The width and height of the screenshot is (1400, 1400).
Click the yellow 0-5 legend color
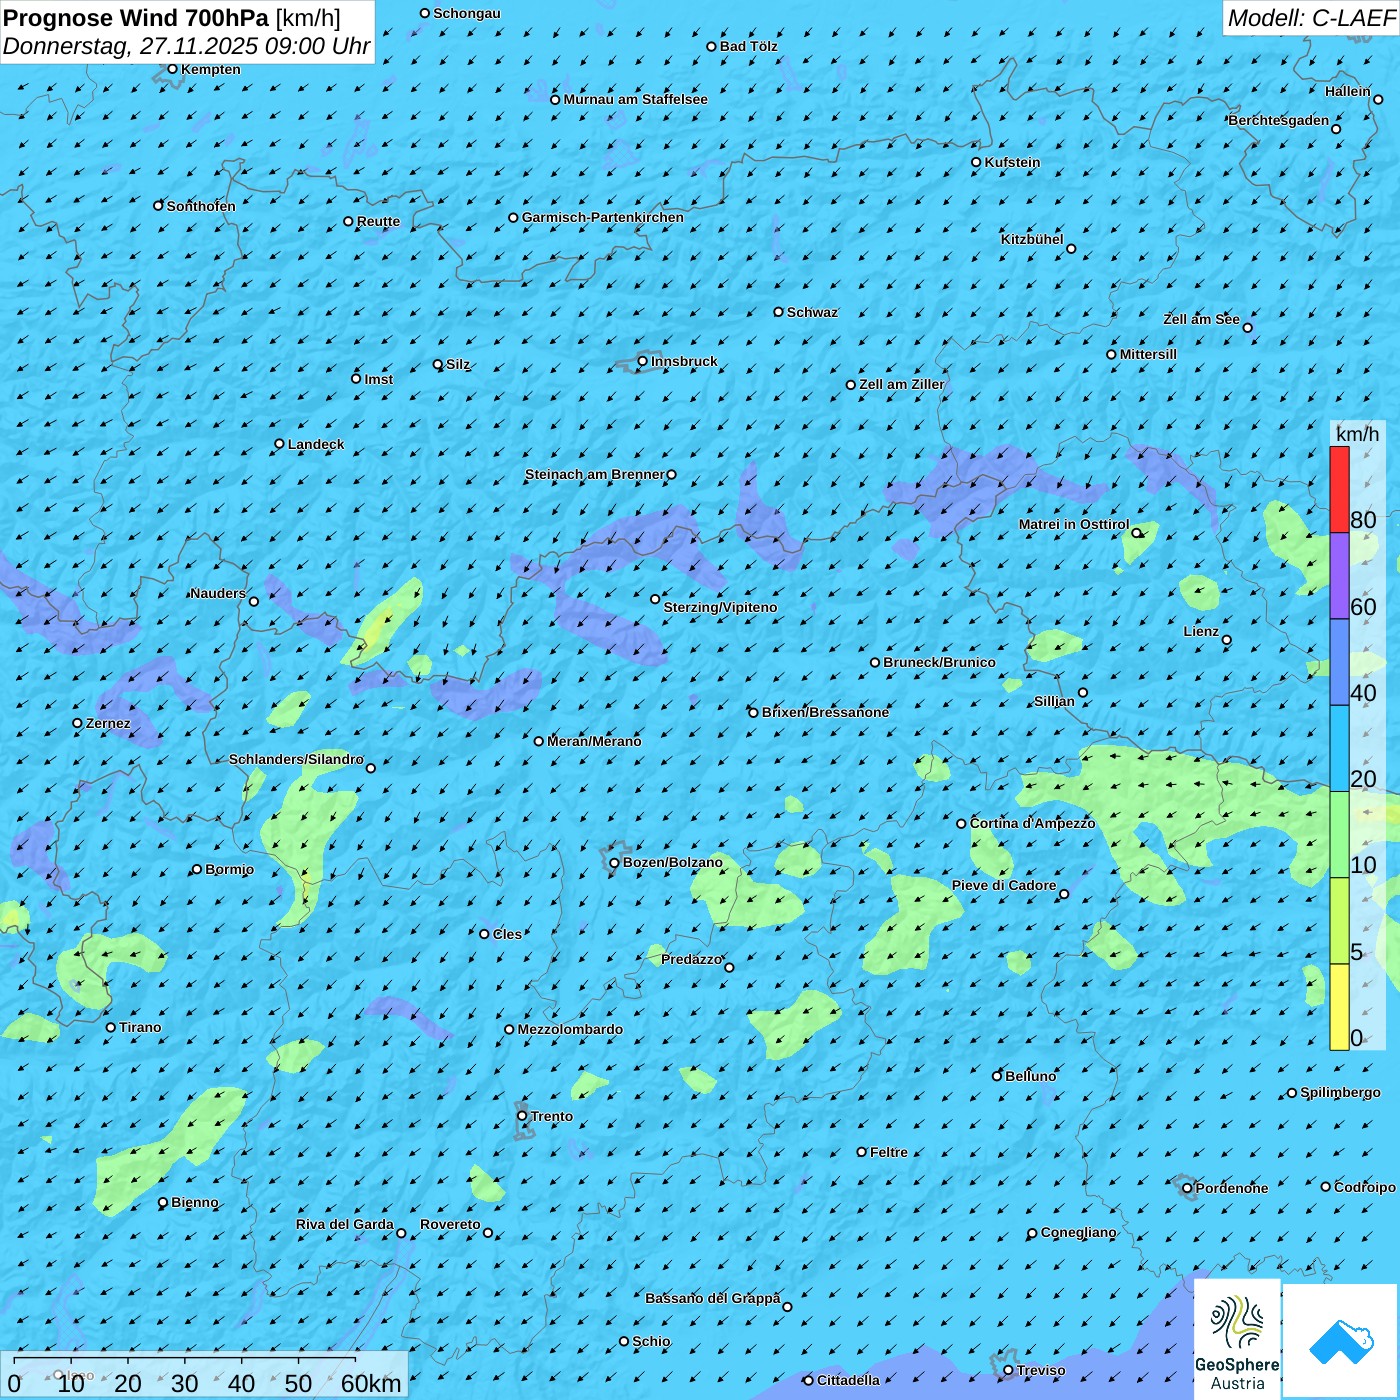click(1339, 1007)
